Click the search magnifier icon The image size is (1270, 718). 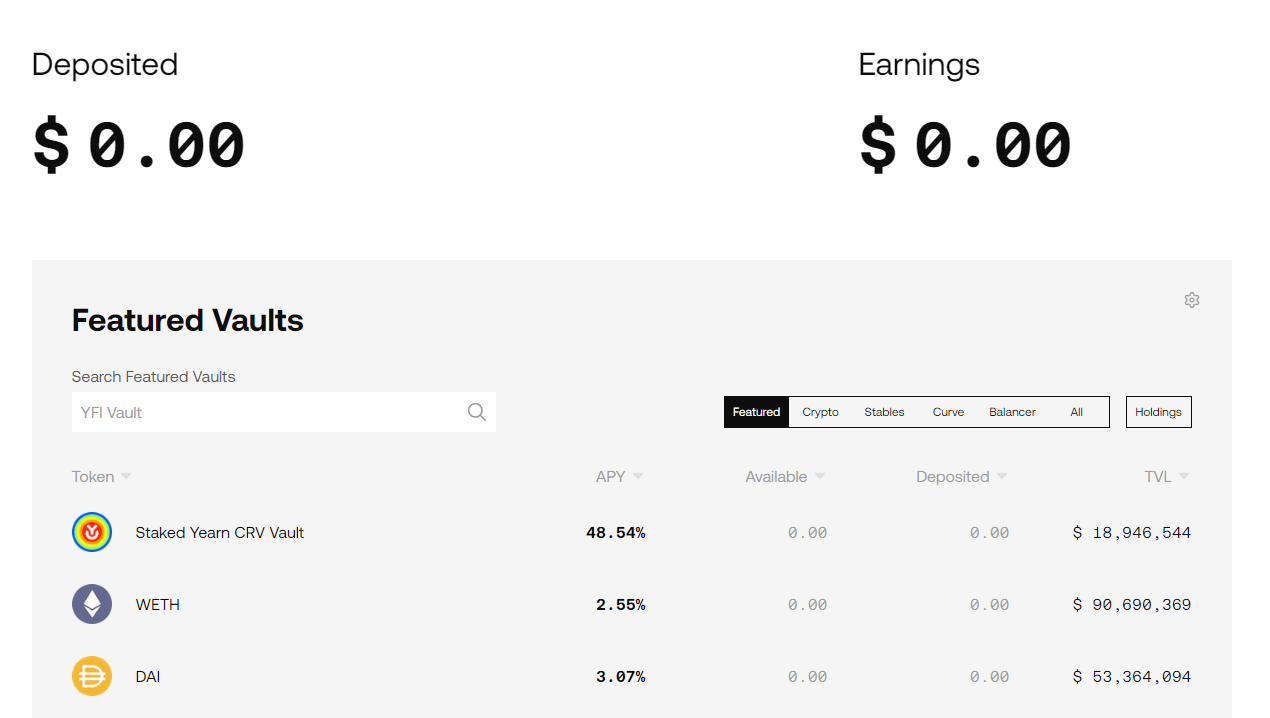coord(477,412)
